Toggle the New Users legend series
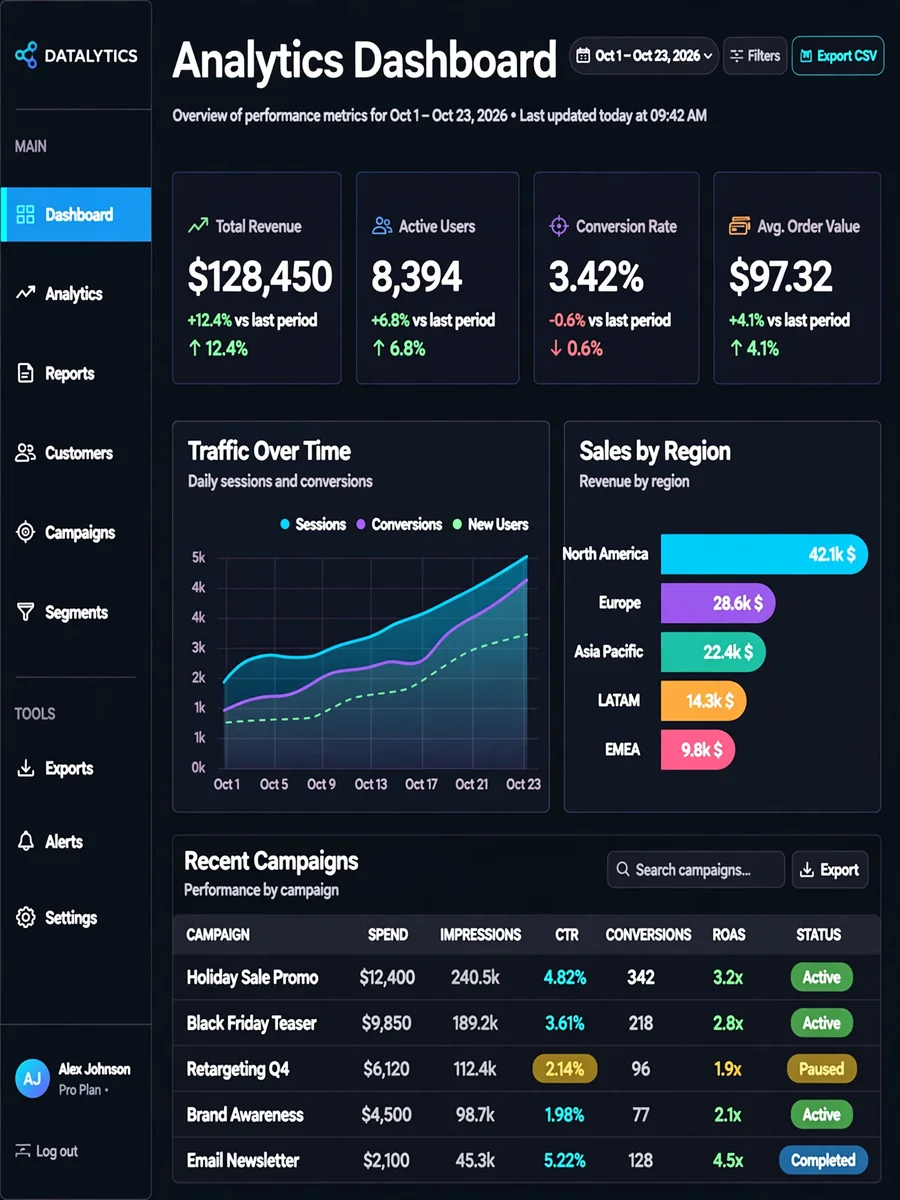 coord(490,524)
